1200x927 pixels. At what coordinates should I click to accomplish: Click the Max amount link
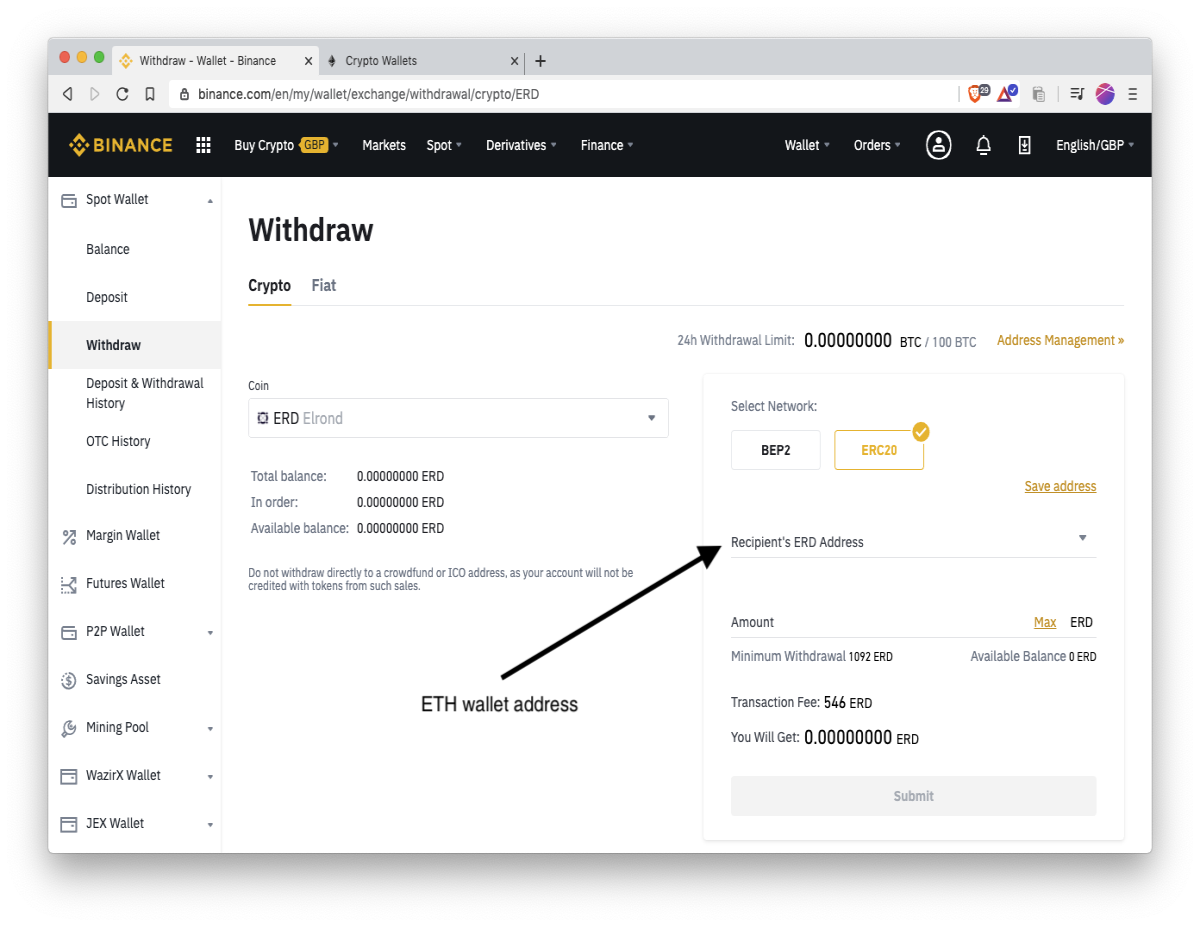pyautogui.click(x=1045, y=622)
